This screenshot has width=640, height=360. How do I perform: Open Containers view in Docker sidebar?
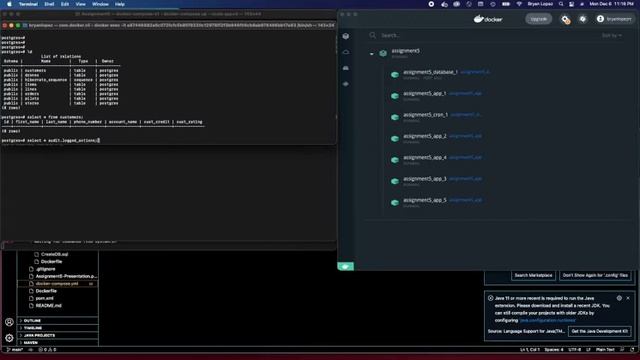click(x=346, y=36)
